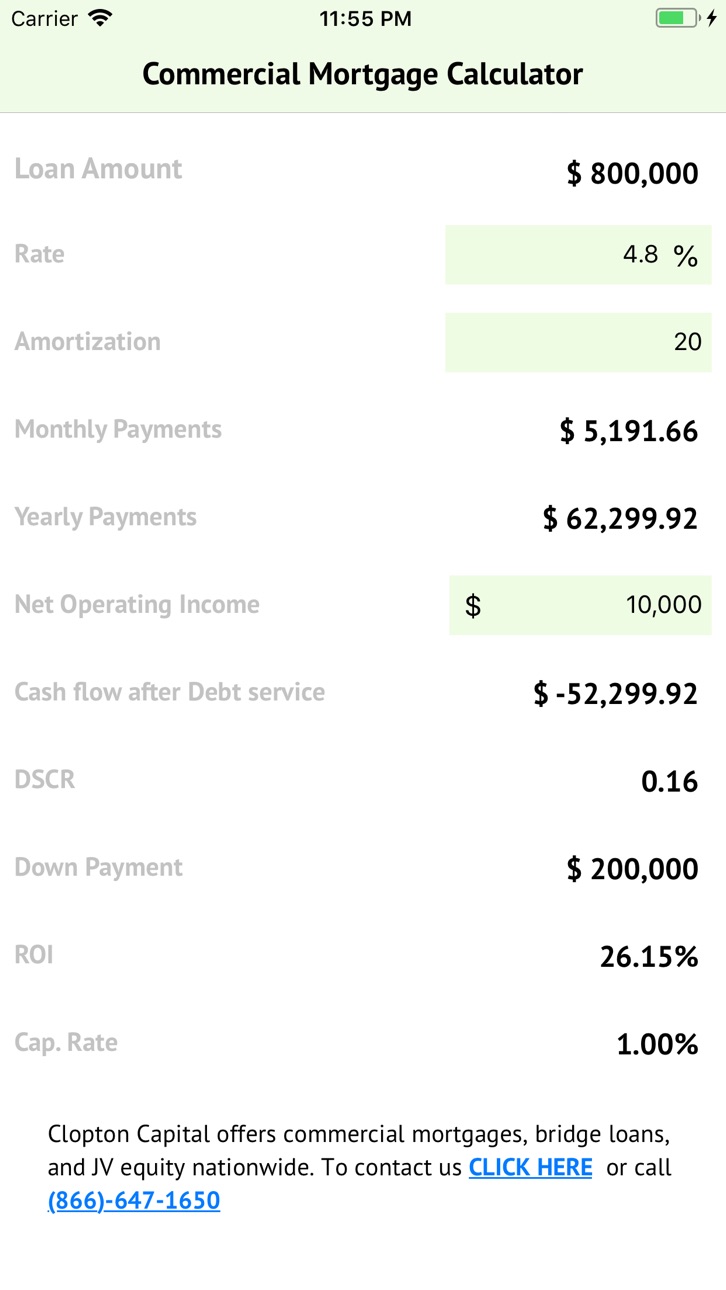Edit the Net Operating Income field
Viewport: 726px width, 1290px height.
click(580, 605)
